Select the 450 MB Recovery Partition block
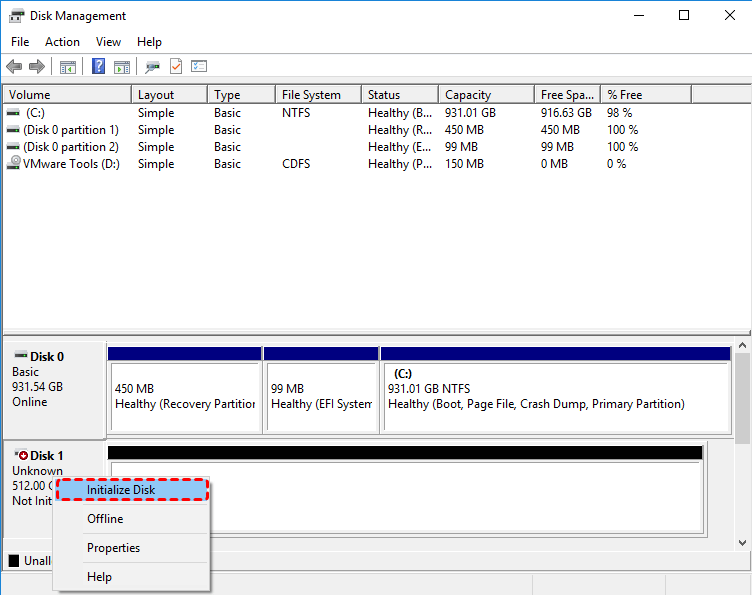Image resolution: width=752 pixels, height=595 pixels. click(184, 396)
